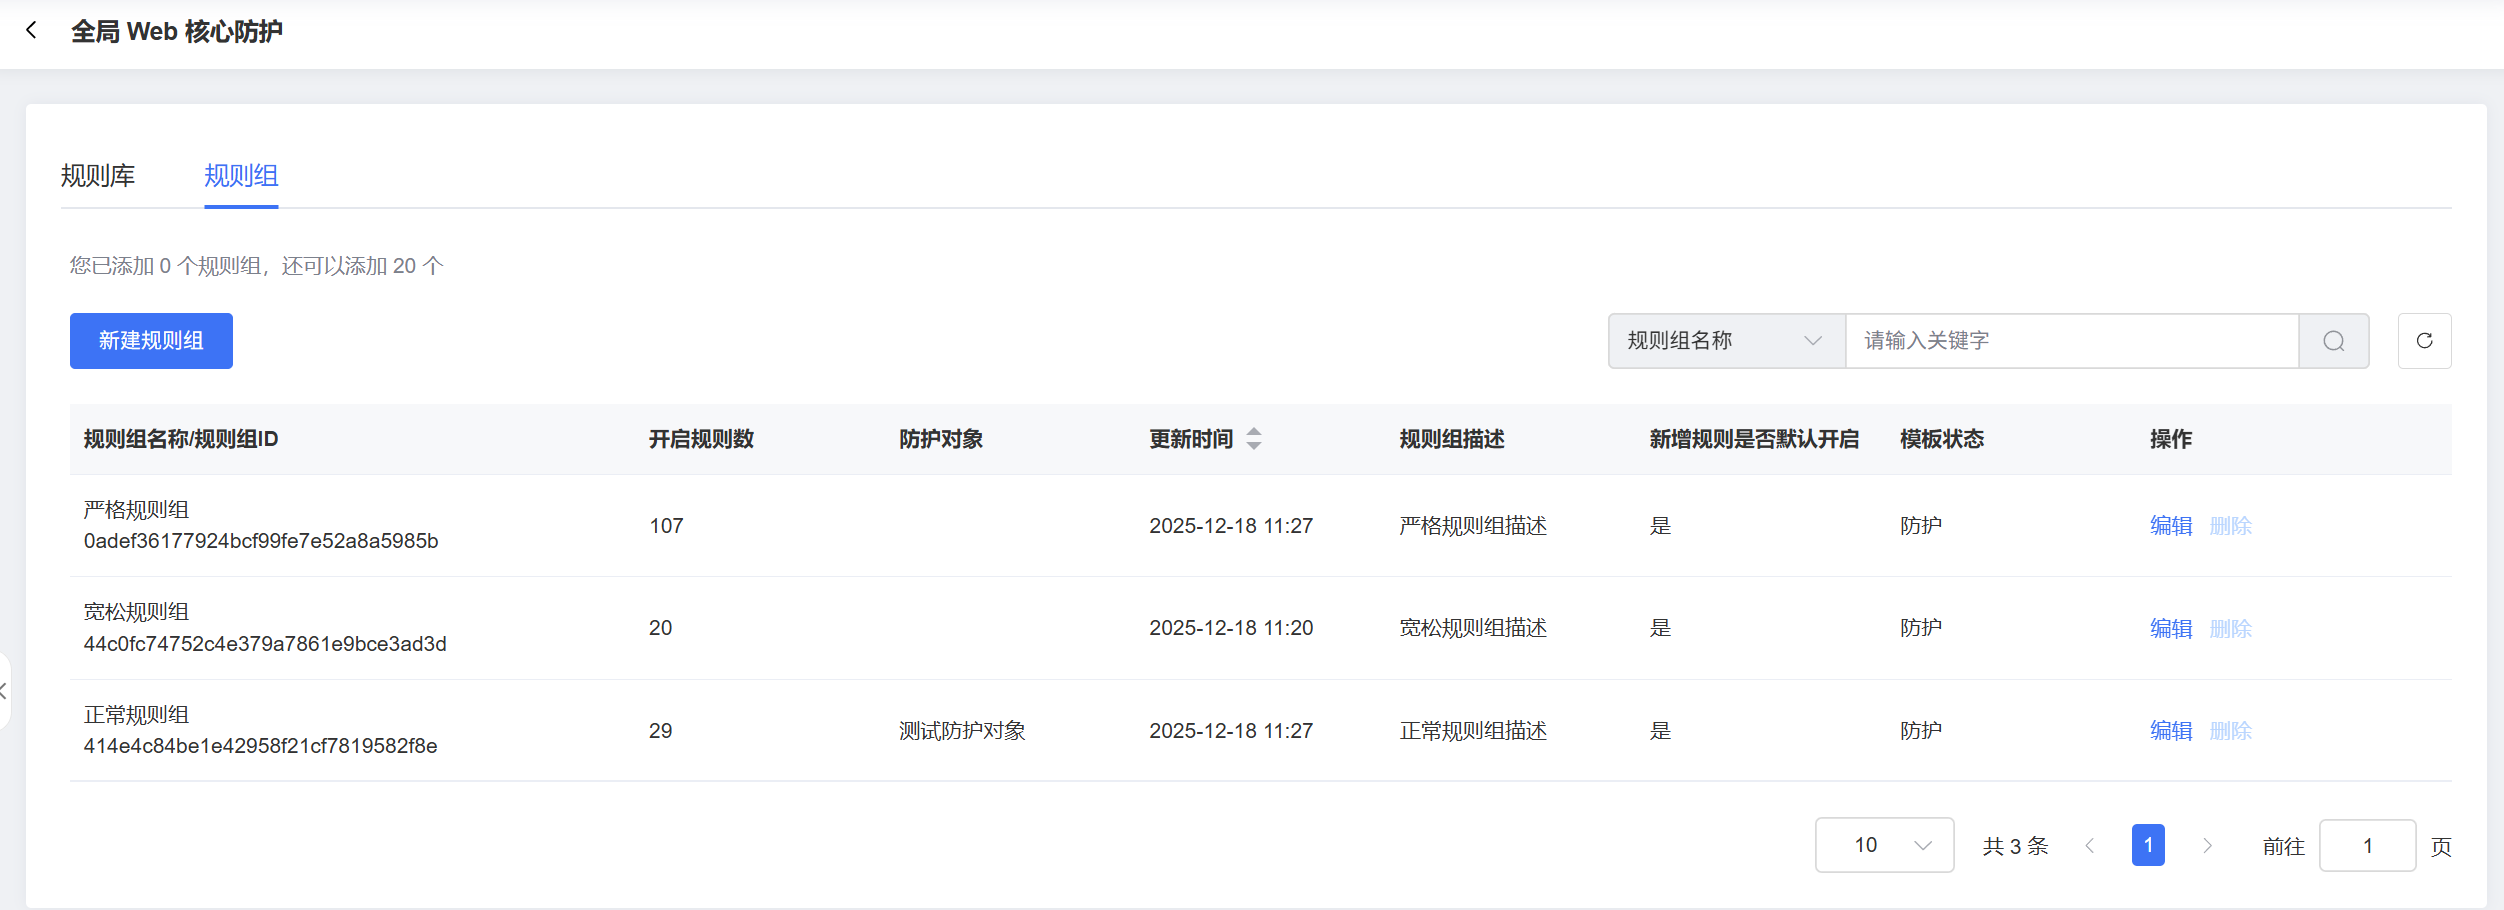The height and width of the screenshot is (910, 2504).
Task: Edit the 严格规则组 rule group
Action: pyautogui.click(x=2170, y=526)
